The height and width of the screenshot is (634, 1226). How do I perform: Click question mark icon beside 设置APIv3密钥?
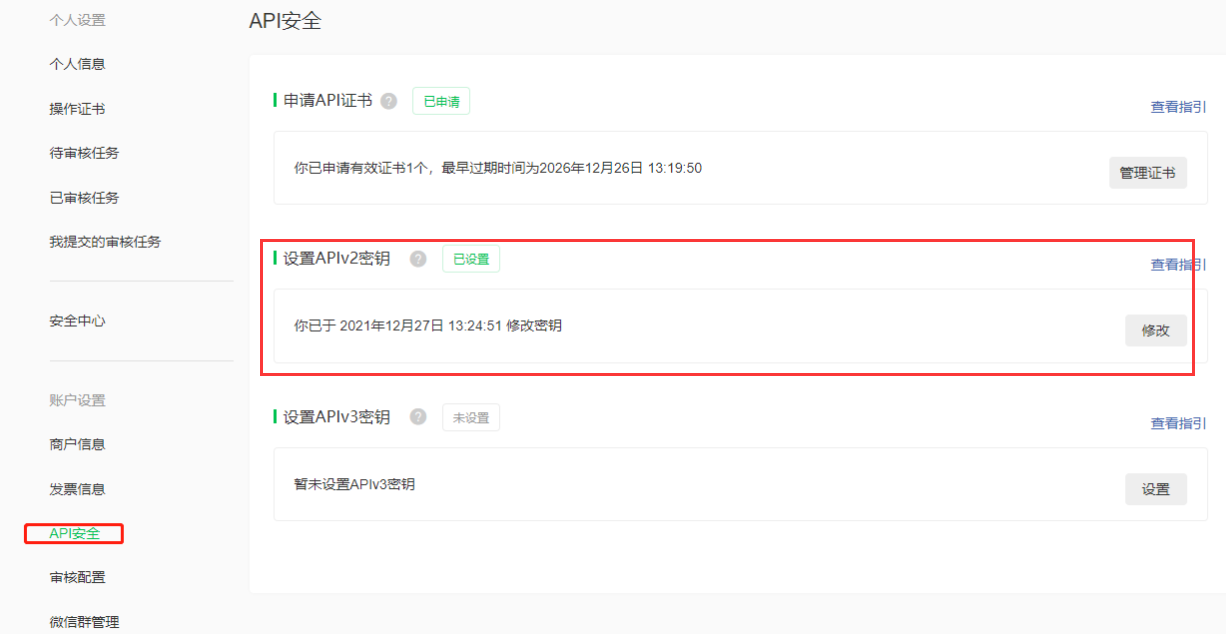coord(418,417)
